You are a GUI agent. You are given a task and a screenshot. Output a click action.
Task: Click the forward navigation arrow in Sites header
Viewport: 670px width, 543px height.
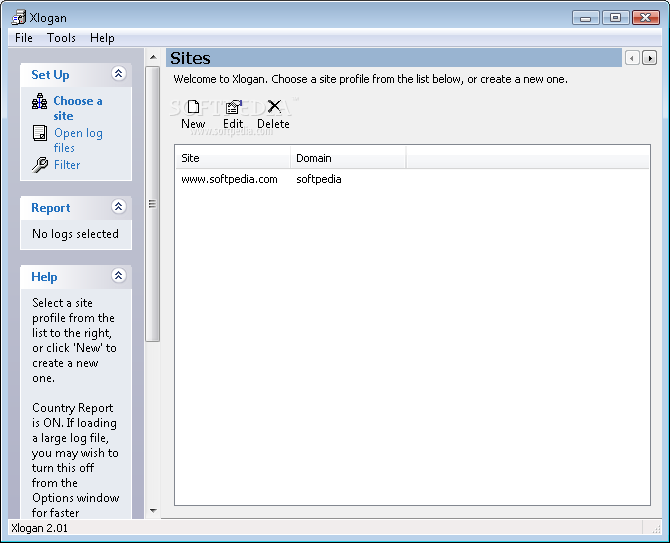[649, 58]
